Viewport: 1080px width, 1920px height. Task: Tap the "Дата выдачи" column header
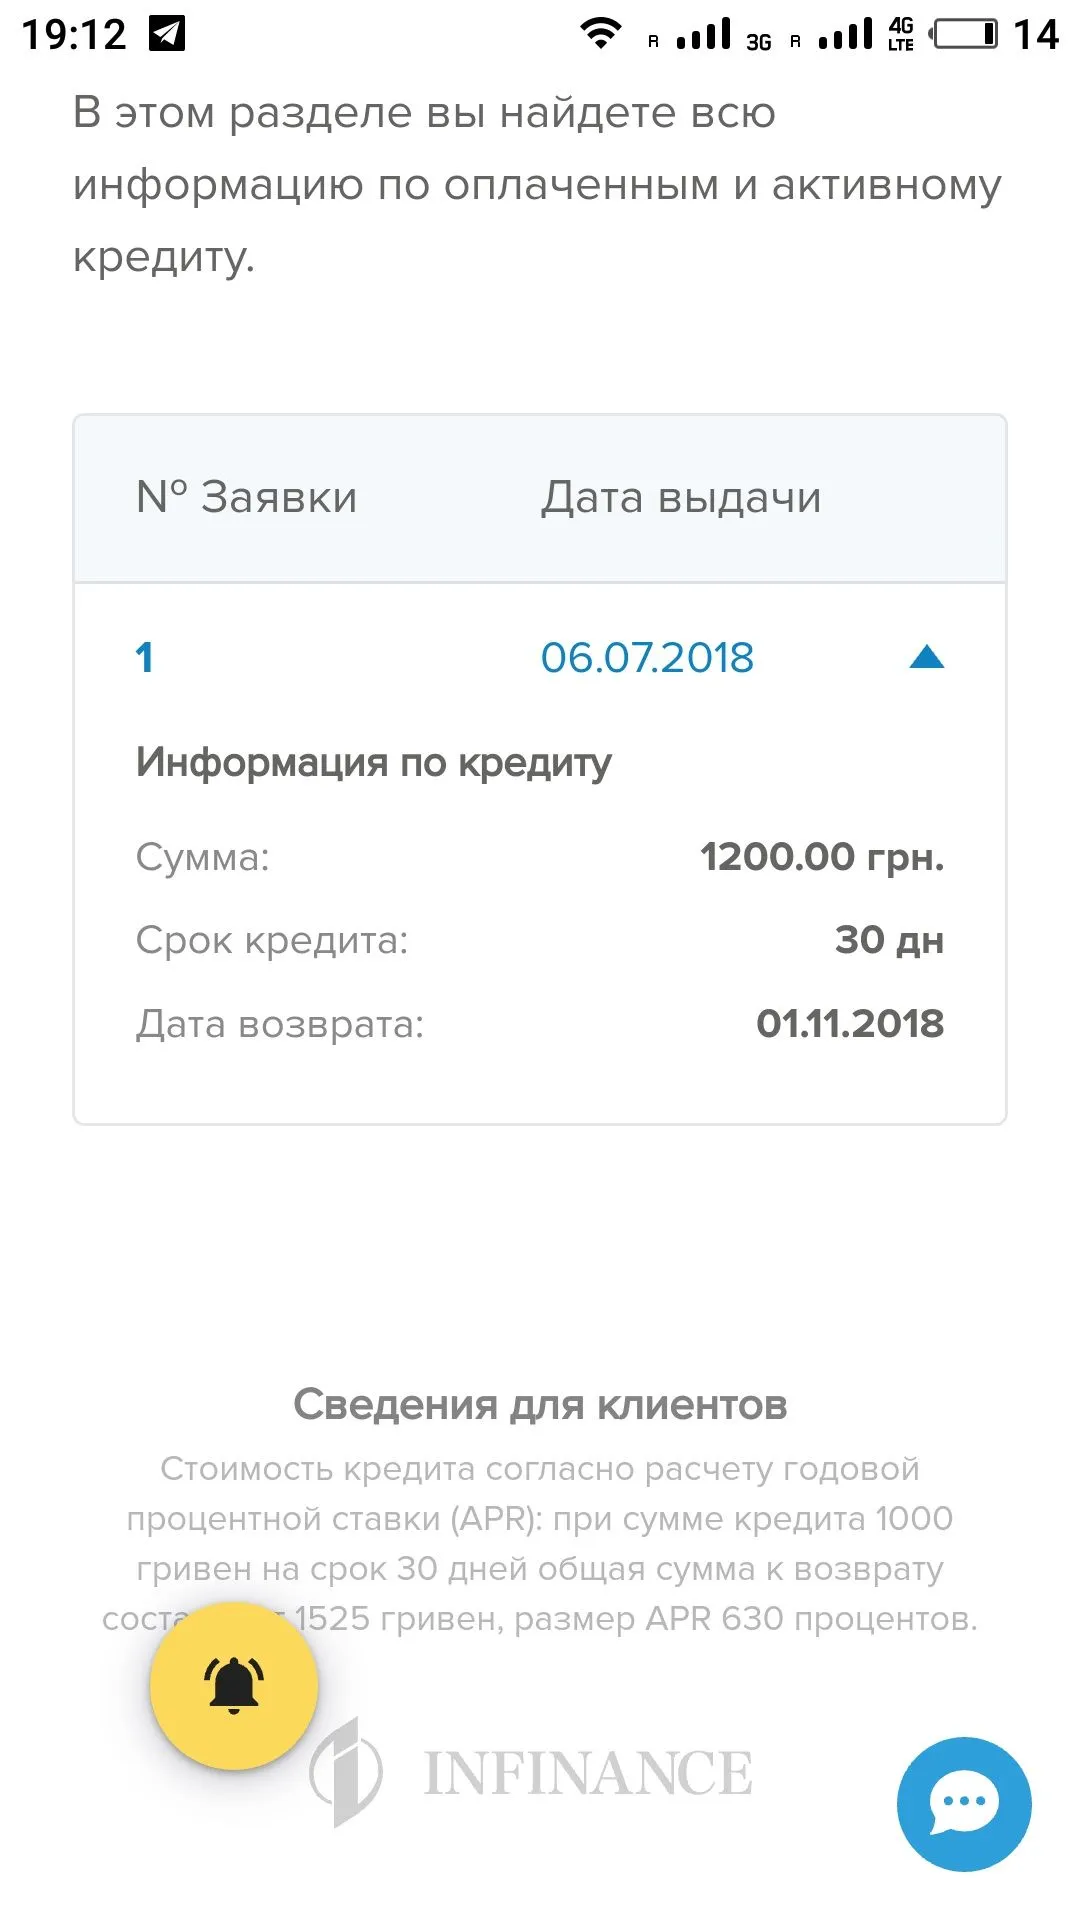point(681,498)
